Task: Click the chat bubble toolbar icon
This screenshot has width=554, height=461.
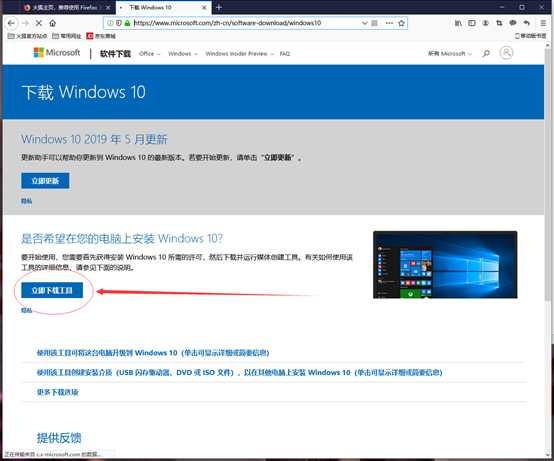Action: point(513,23)
